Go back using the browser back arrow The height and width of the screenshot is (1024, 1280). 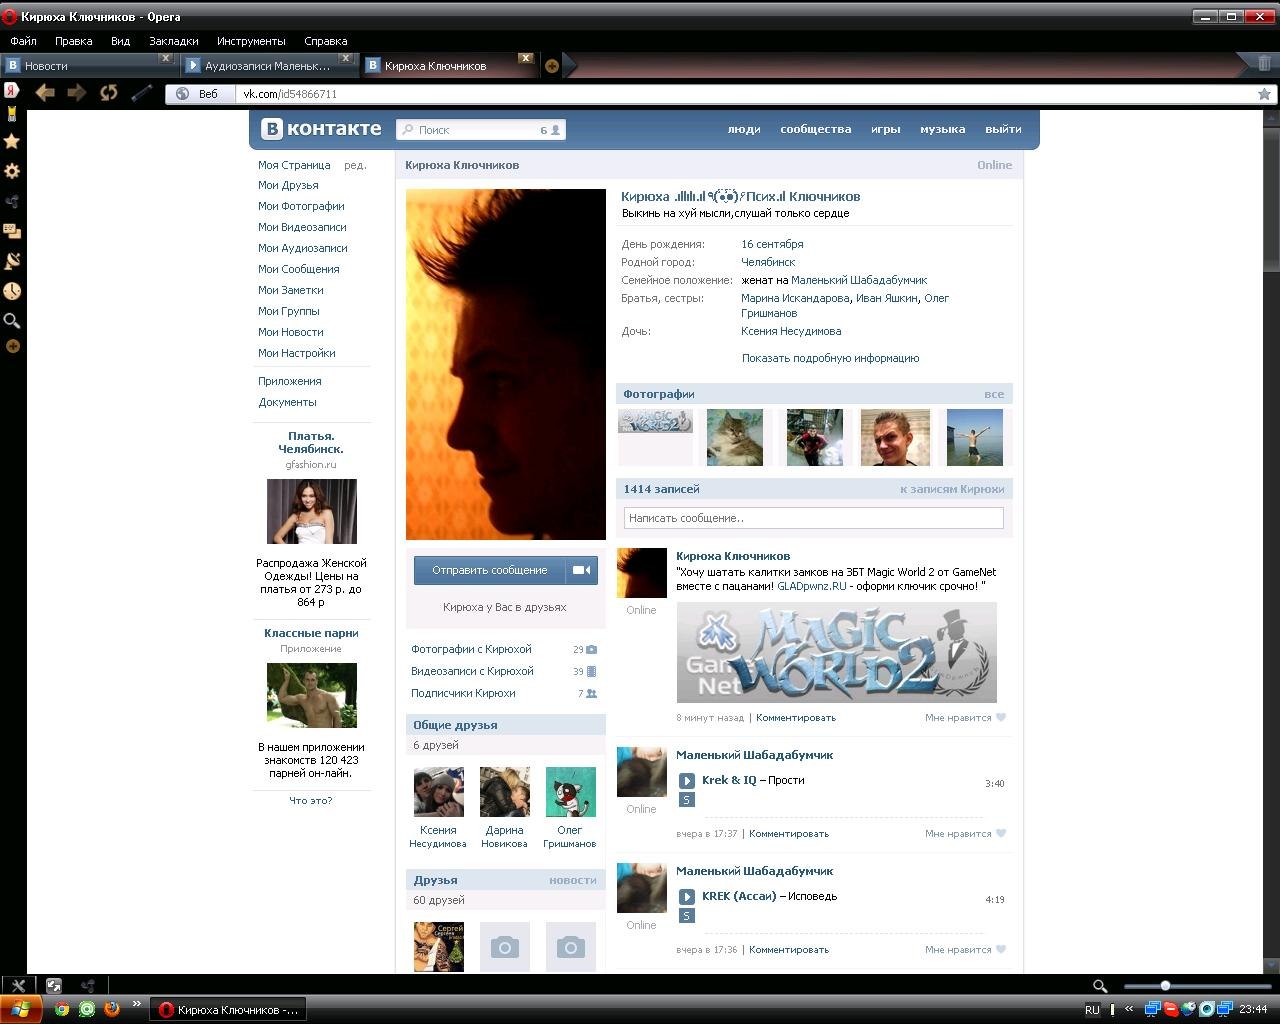[44, 93]
